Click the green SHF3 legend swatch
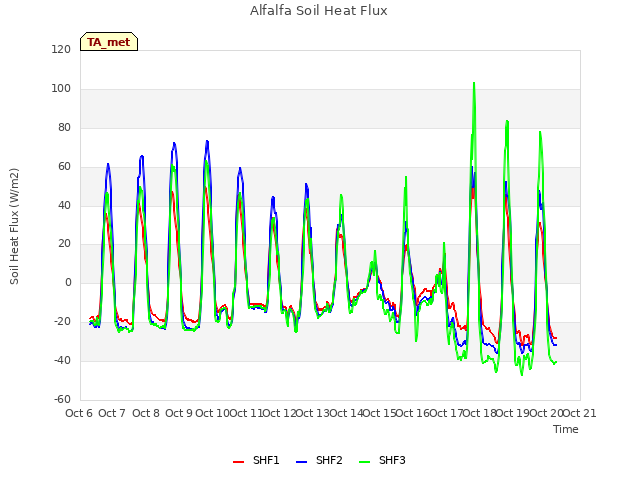This screenshot has width=640, height=480. [364, 462]
